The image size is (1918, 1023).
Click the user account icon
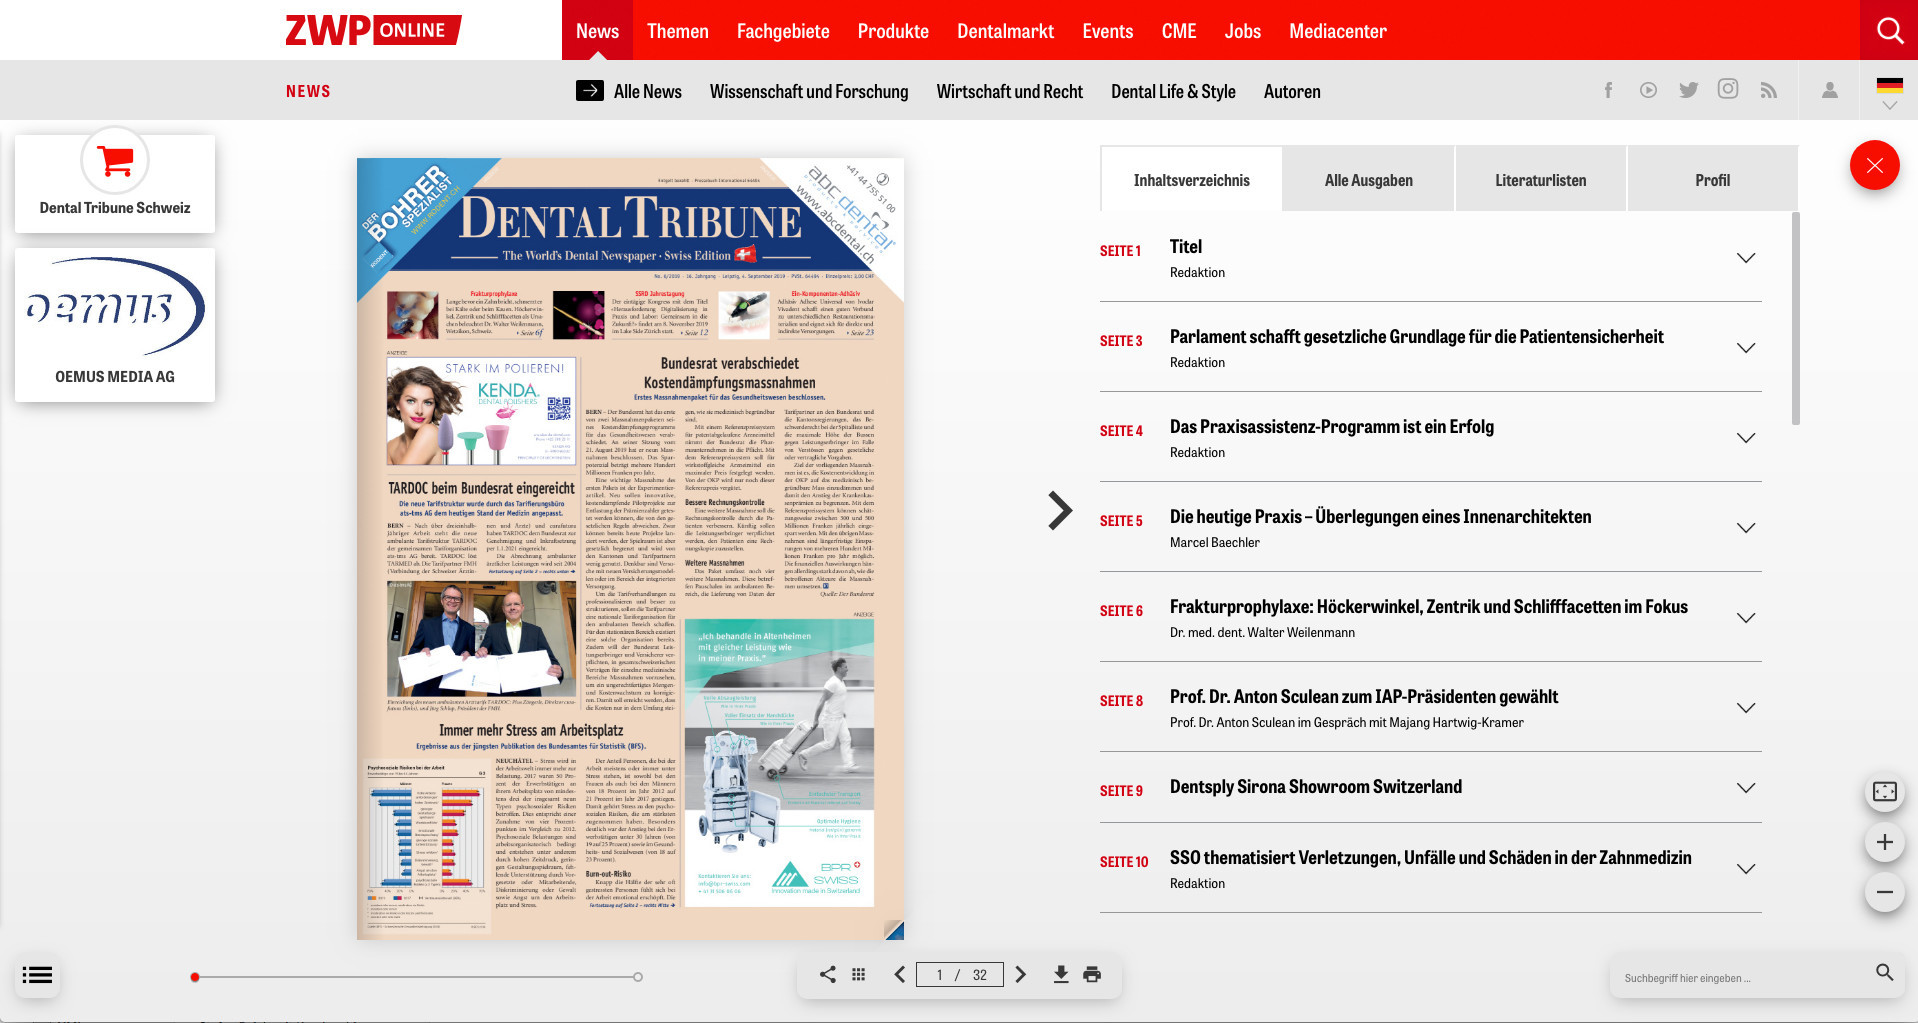[1829, 90]
